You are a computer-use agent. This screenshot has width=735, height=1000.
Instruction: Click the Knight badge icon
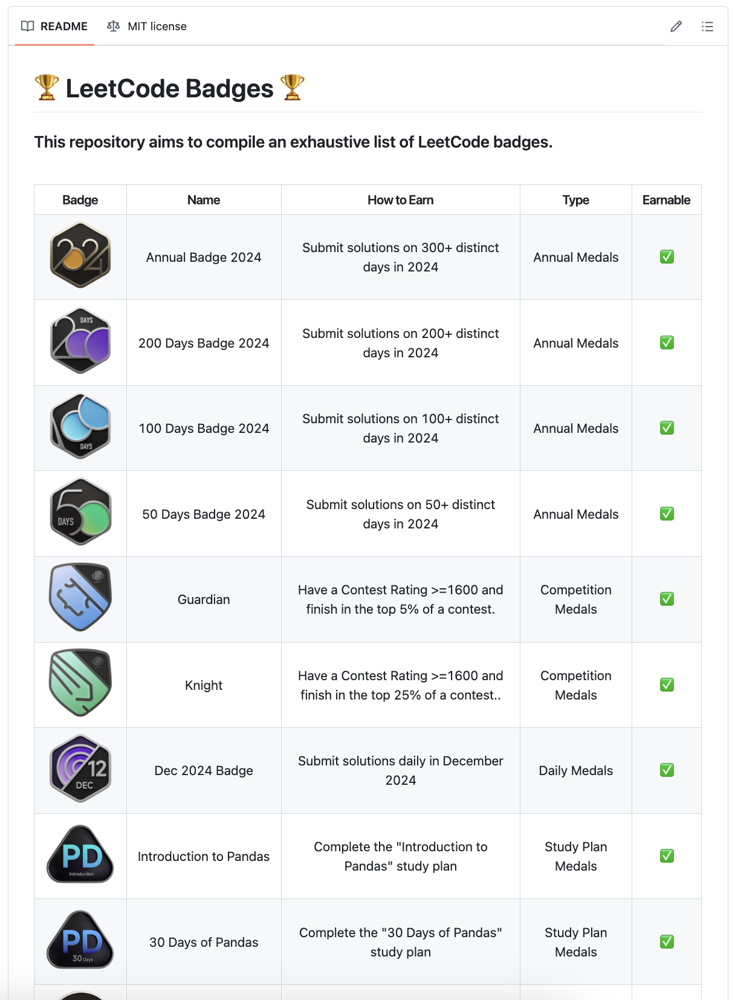pos(80,684)
